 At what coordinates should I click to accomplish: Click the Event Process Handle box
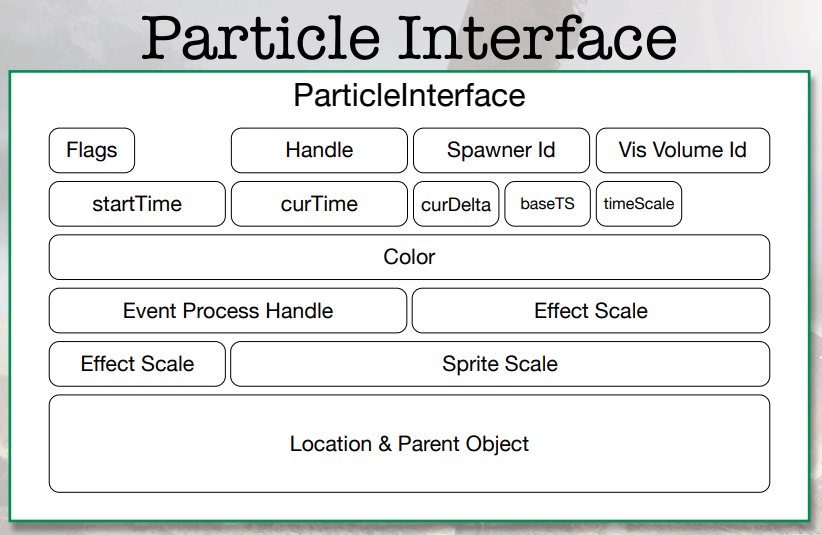(228, 311)
